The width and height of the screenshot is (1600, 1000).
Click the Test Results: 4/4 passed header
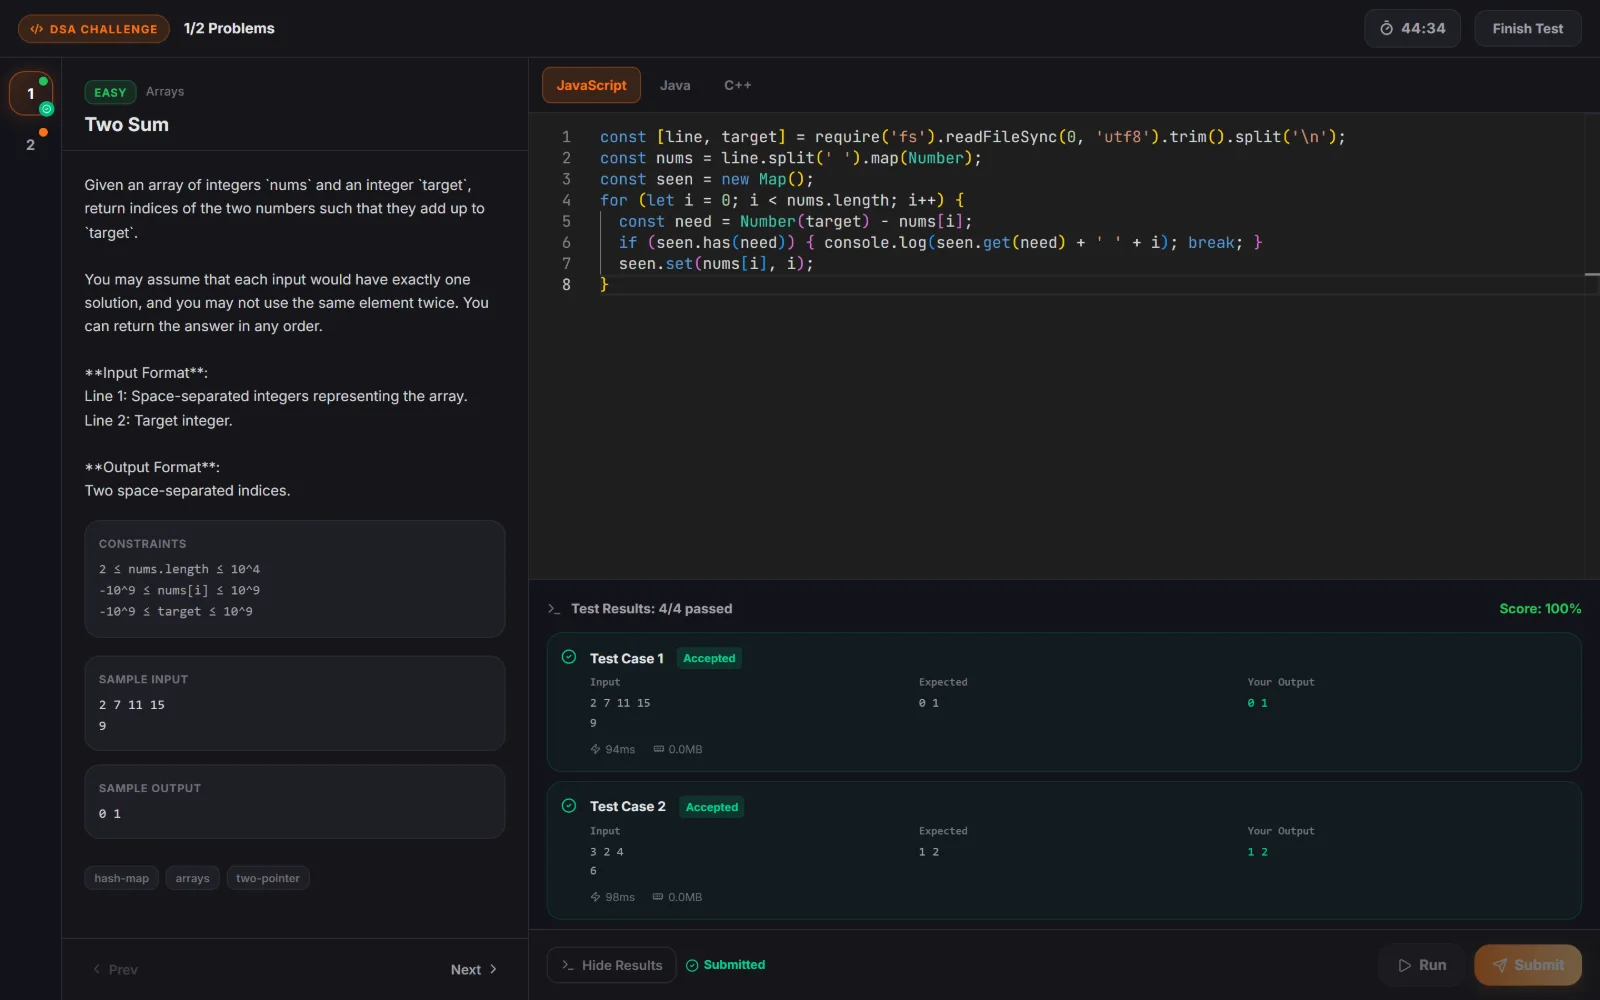[x=651, y=608]
